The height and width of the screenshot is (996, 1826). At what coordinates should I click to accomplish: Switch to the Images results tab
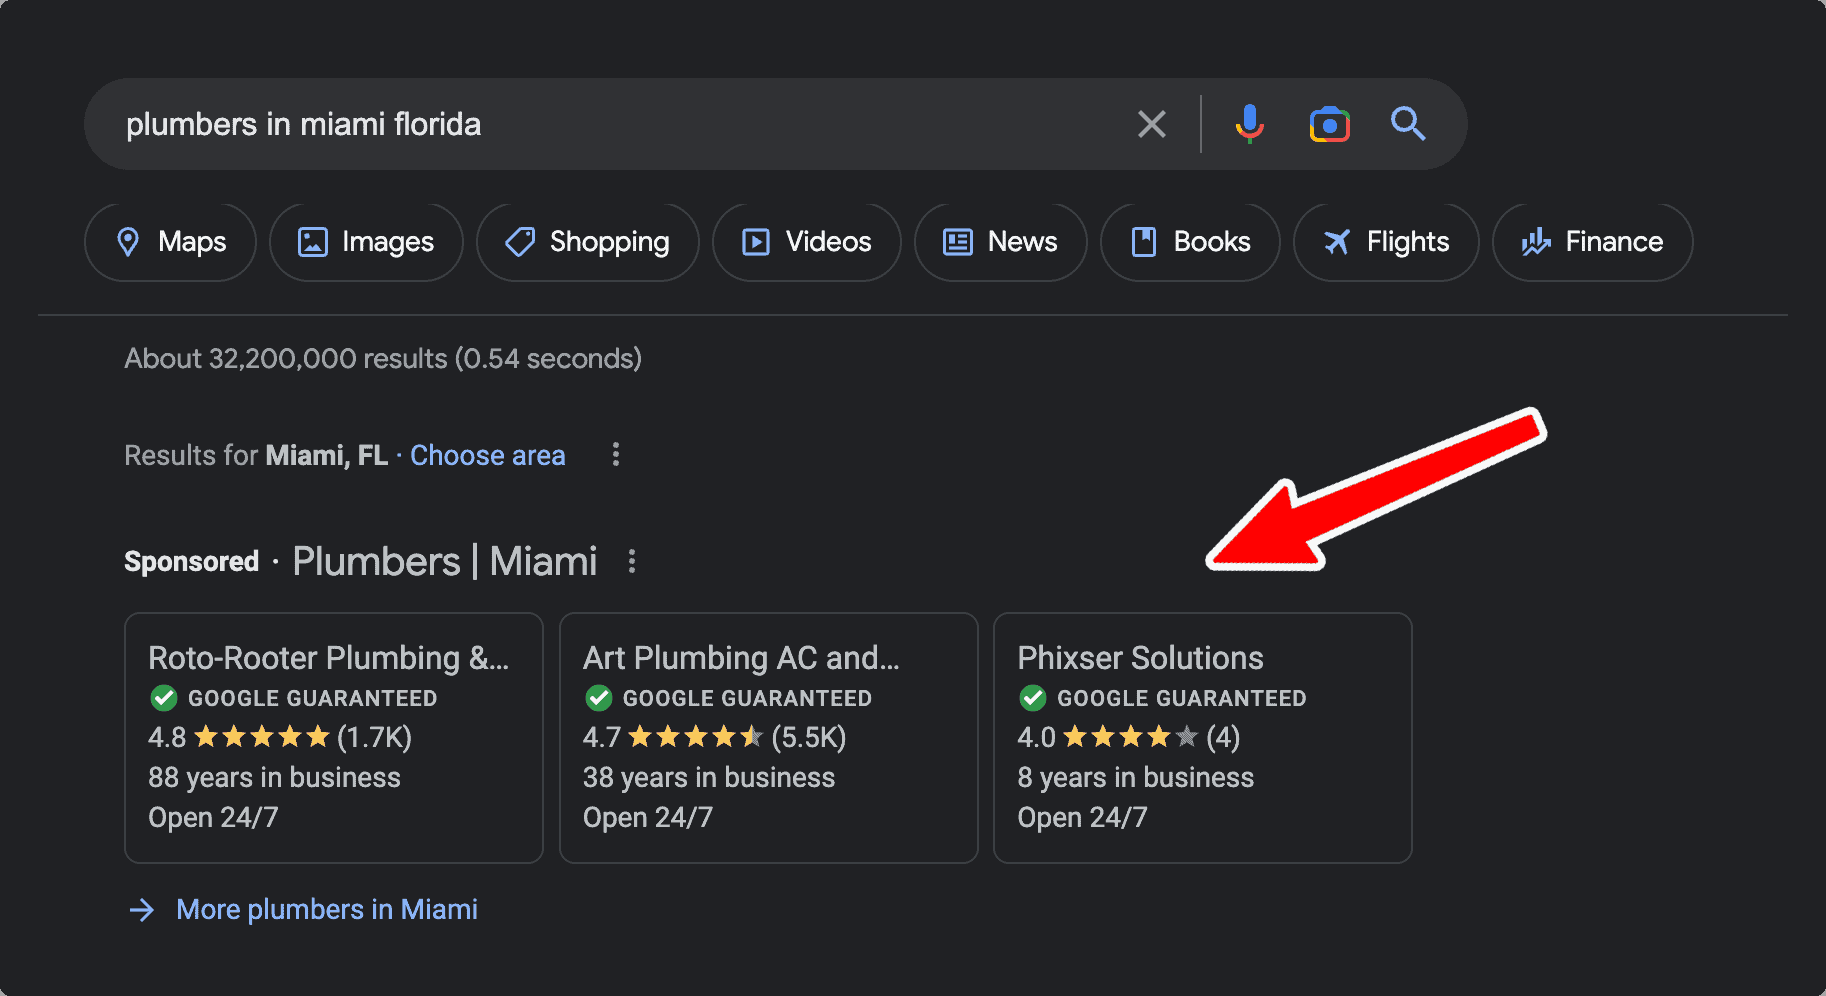pyautogui.click(x=366, y=242)
